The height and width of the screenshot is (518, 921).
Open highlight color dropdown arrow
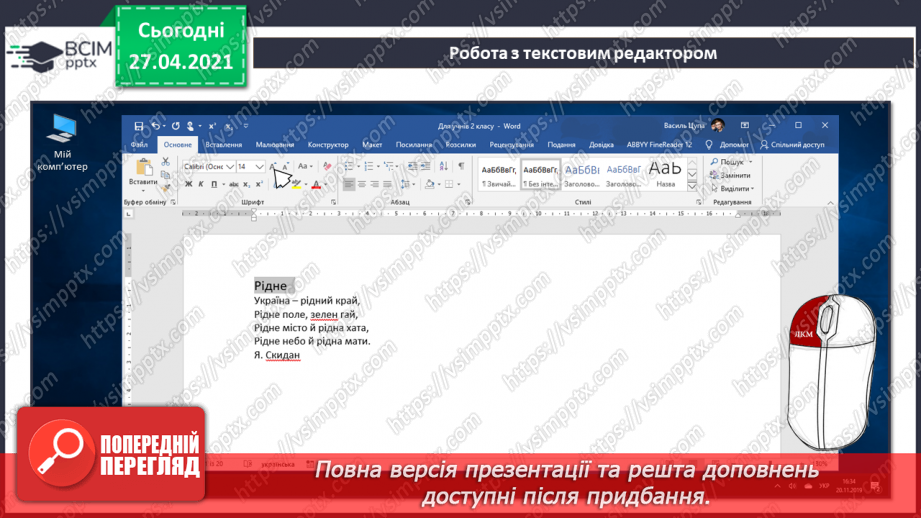pos(305,184)
